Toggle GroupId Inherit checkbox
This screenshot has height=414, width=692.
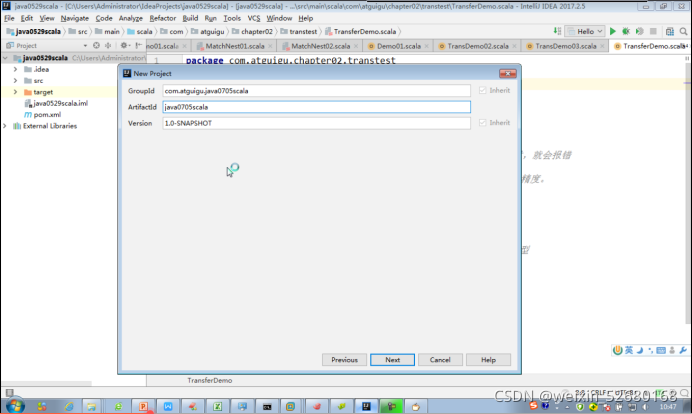[x=482, y=90]
